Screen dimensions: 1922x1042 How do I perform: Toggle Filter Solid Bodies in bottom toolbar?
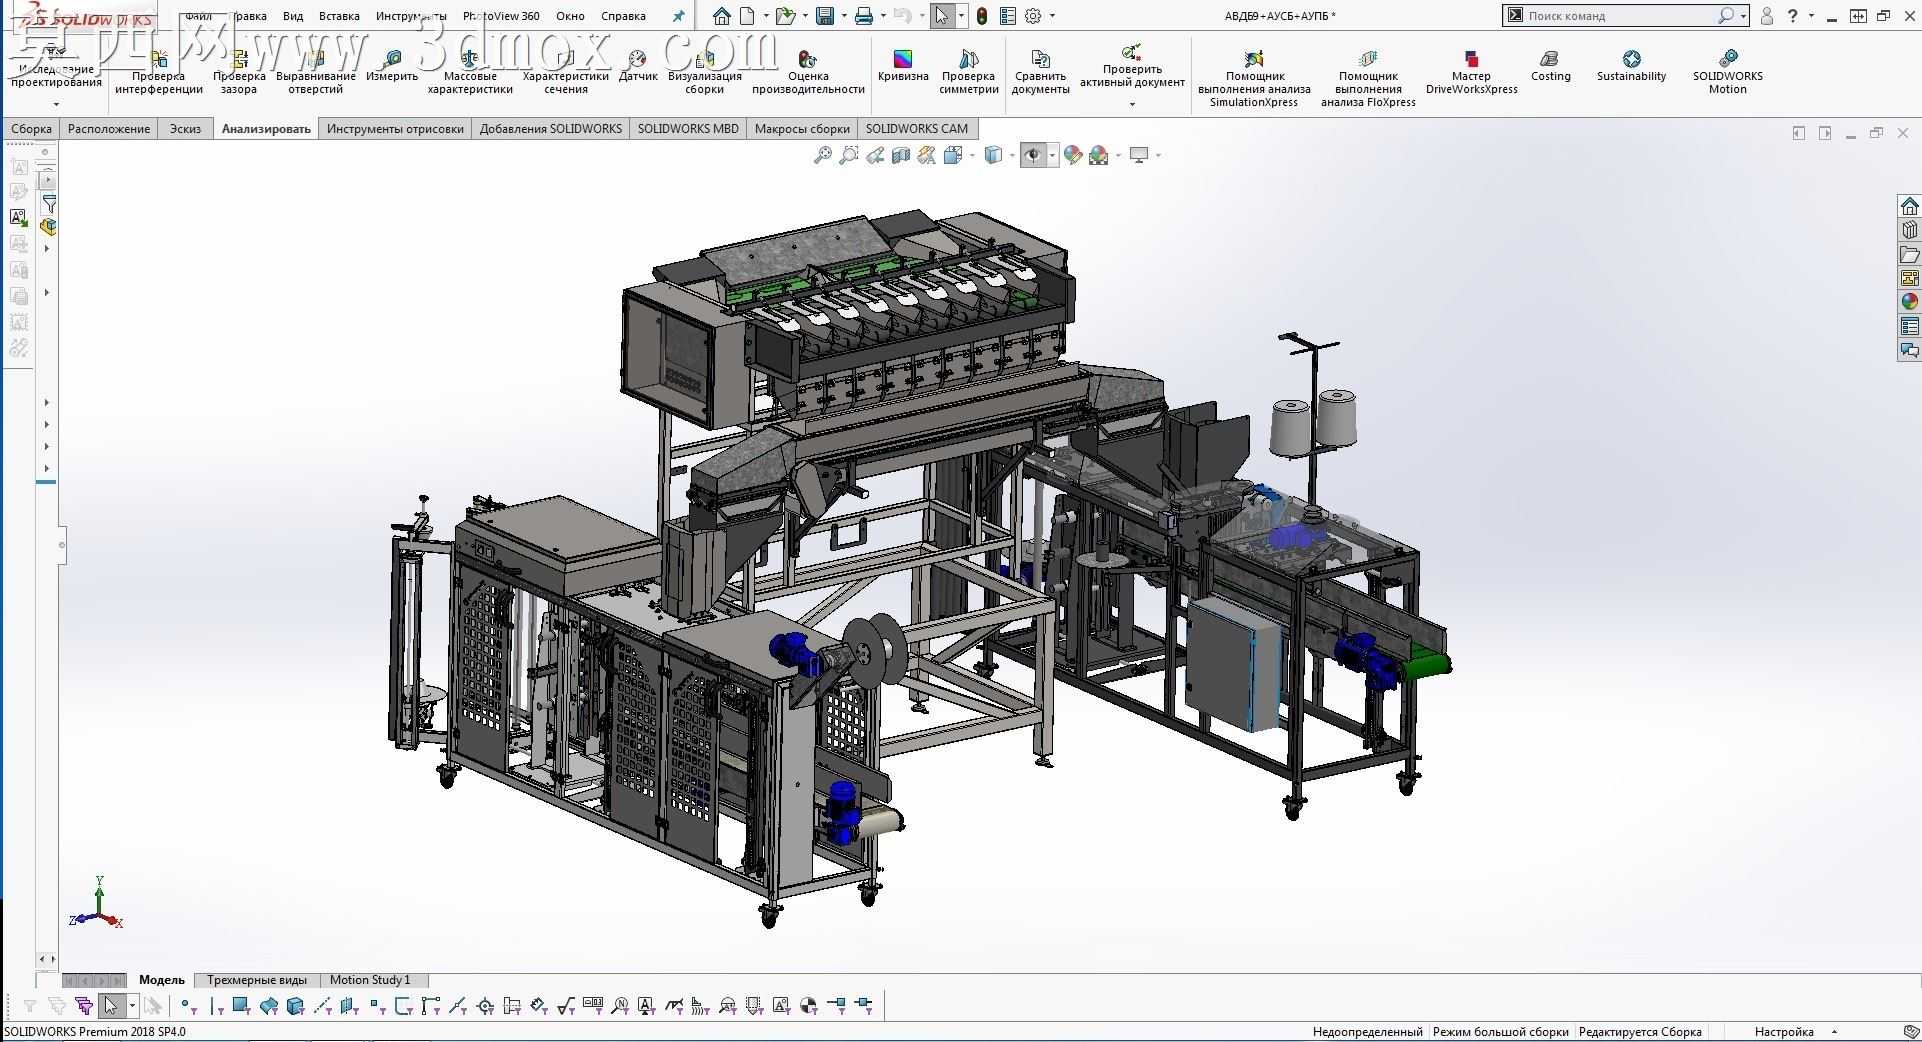[295, 1006]
